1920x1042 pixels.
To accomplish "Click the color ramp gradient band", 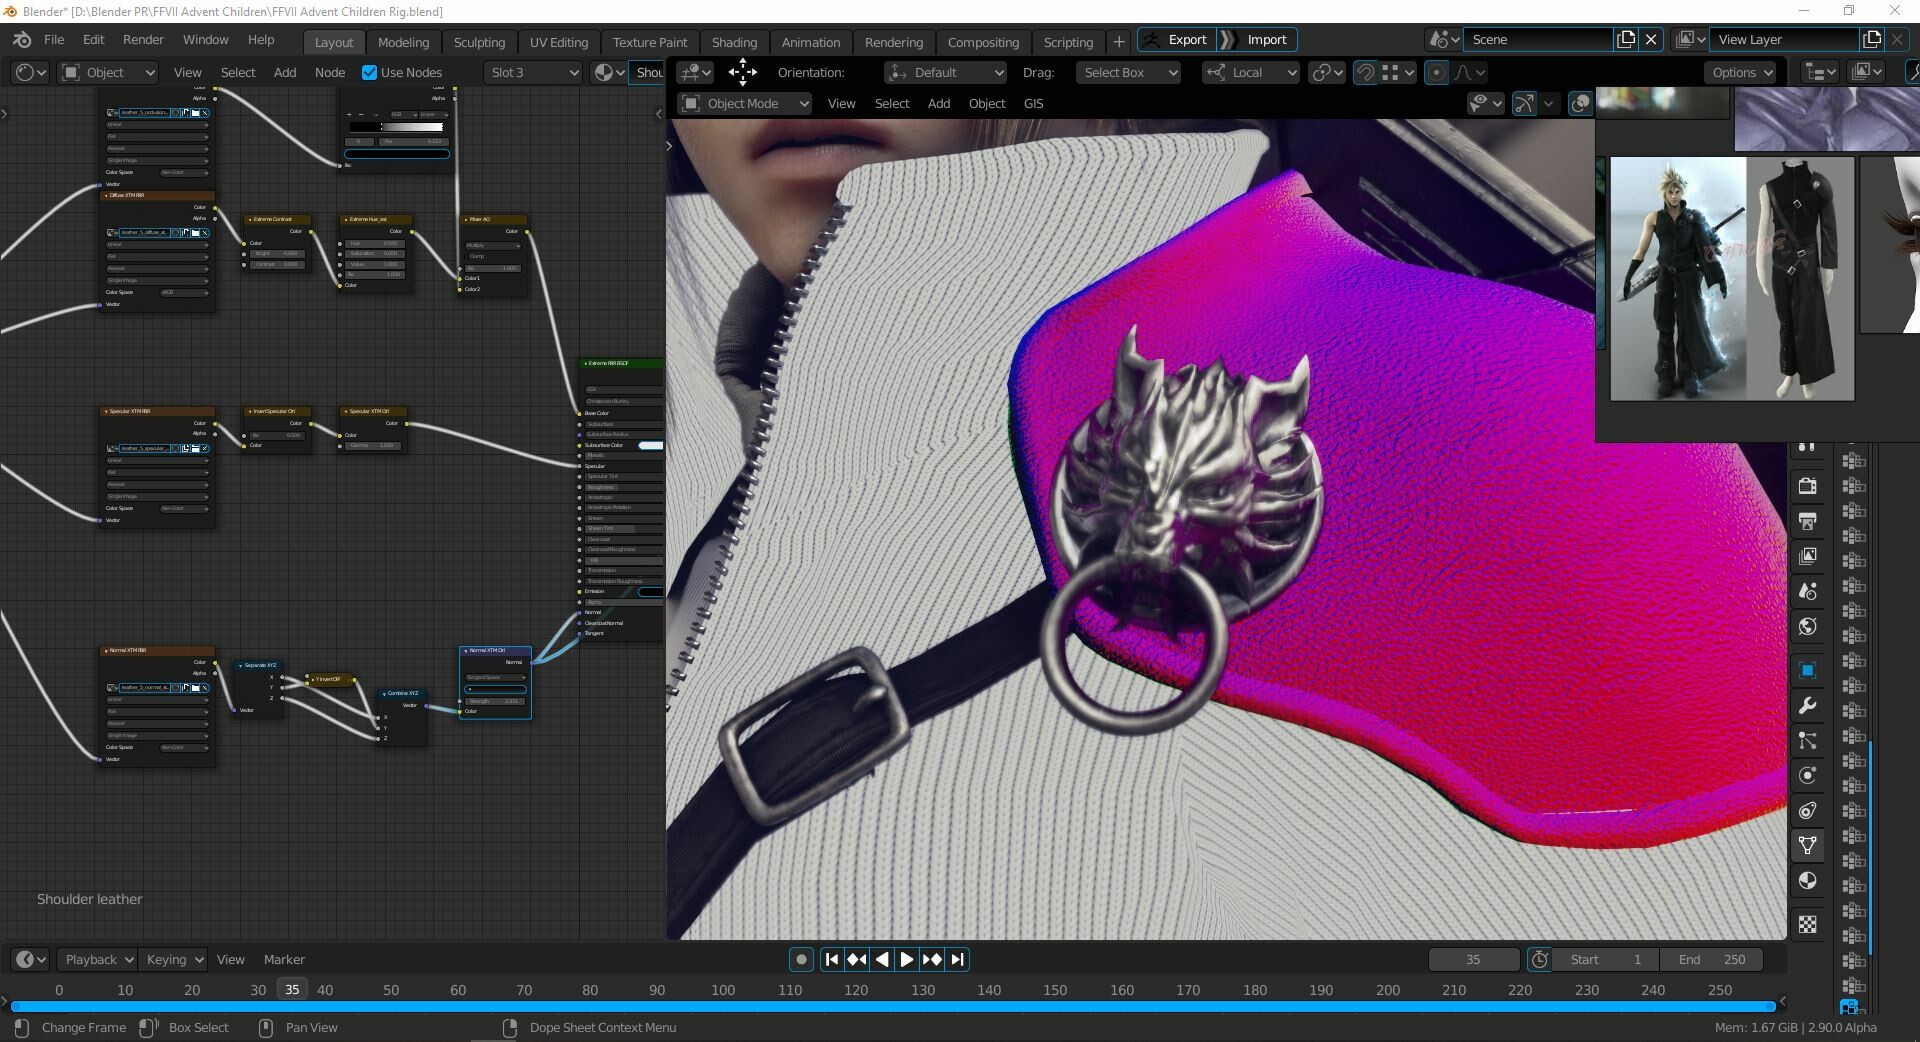I will pyautogui.click(x=397, y=127).
